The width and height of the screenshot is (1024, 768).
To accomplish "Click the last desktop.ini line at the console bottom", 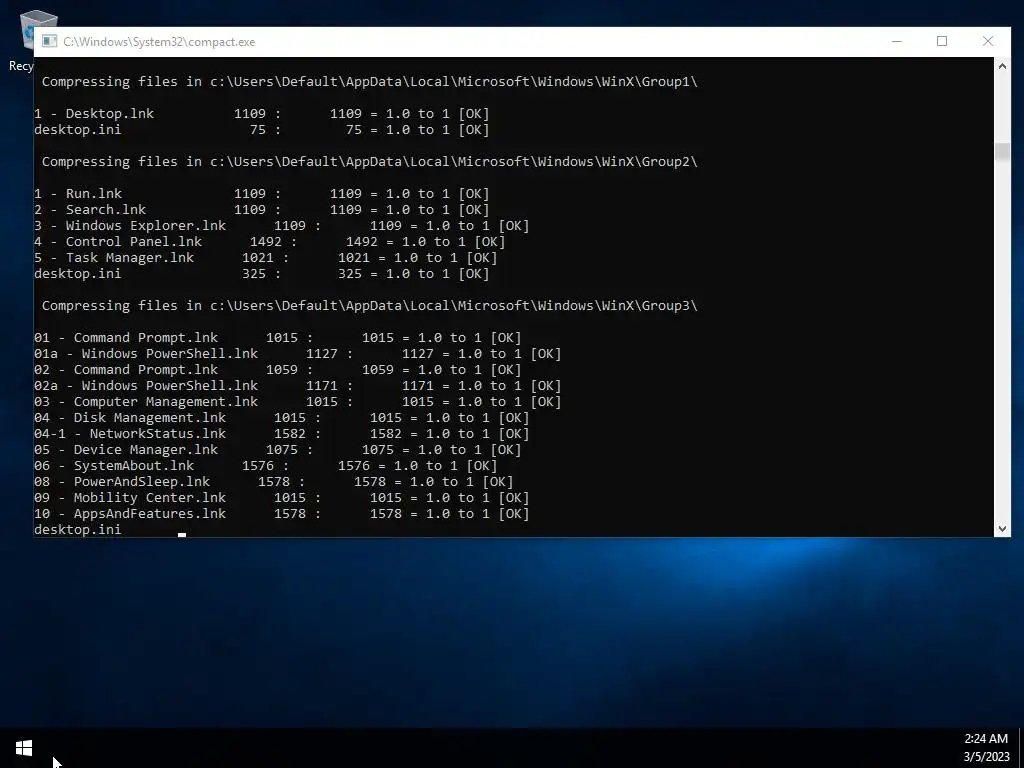I will click(78, 530).
